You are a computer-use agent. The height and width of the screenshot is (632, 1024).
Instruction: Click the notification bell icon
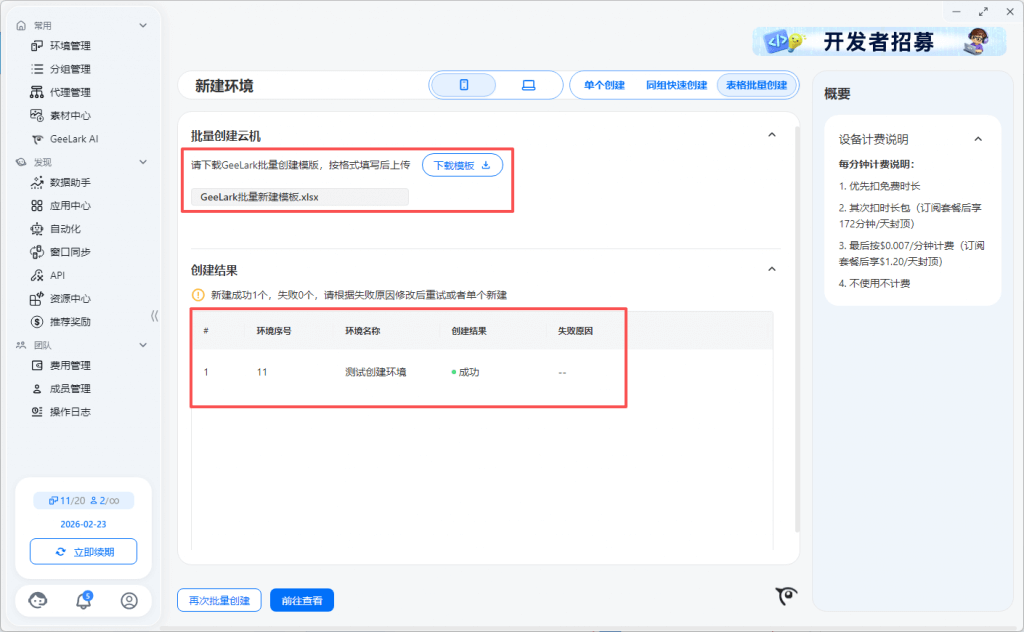tap(84, 600)
